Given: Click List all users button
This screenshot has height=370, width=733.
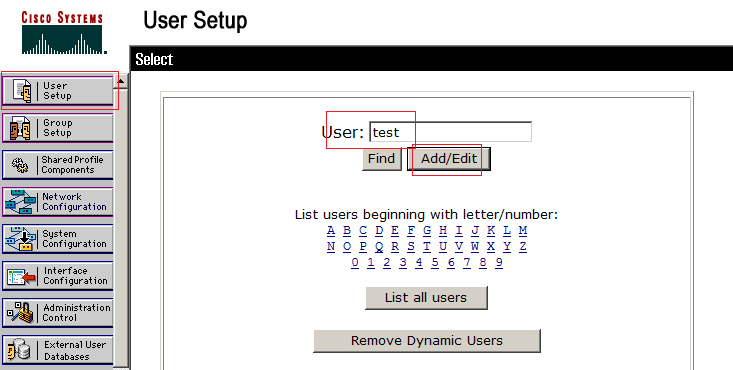Looking at the screenshot, I should 426,298.
